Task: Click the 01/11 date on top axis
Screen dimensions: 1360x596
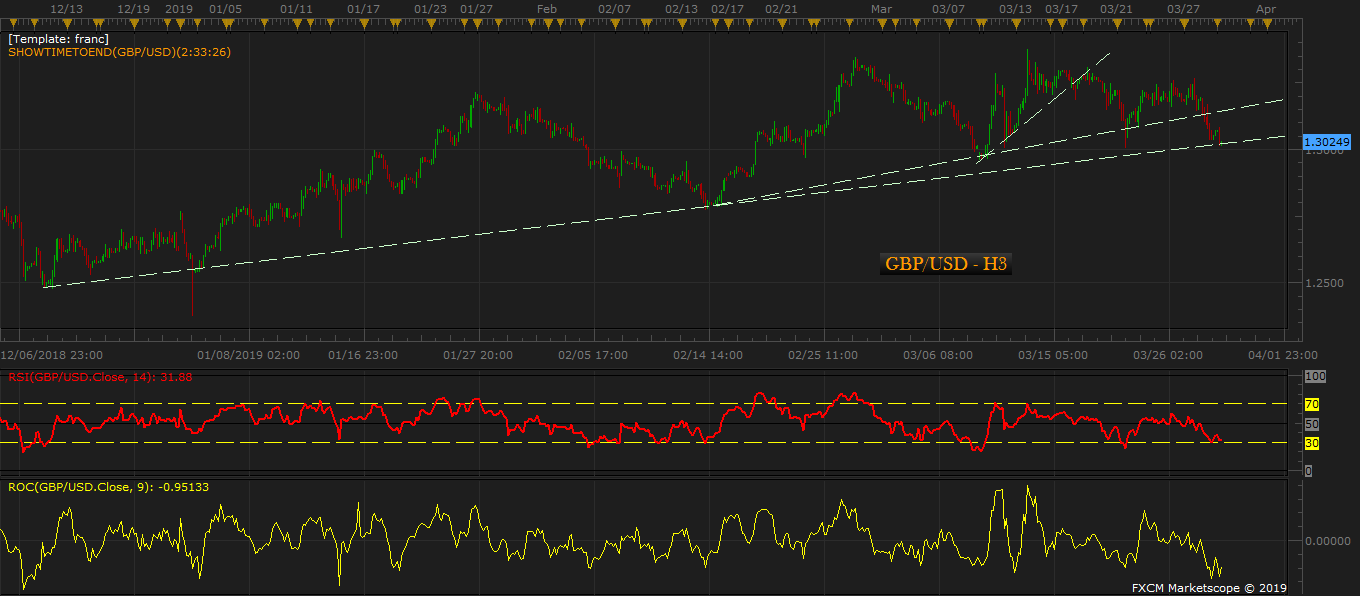Action: coord(297,8)
